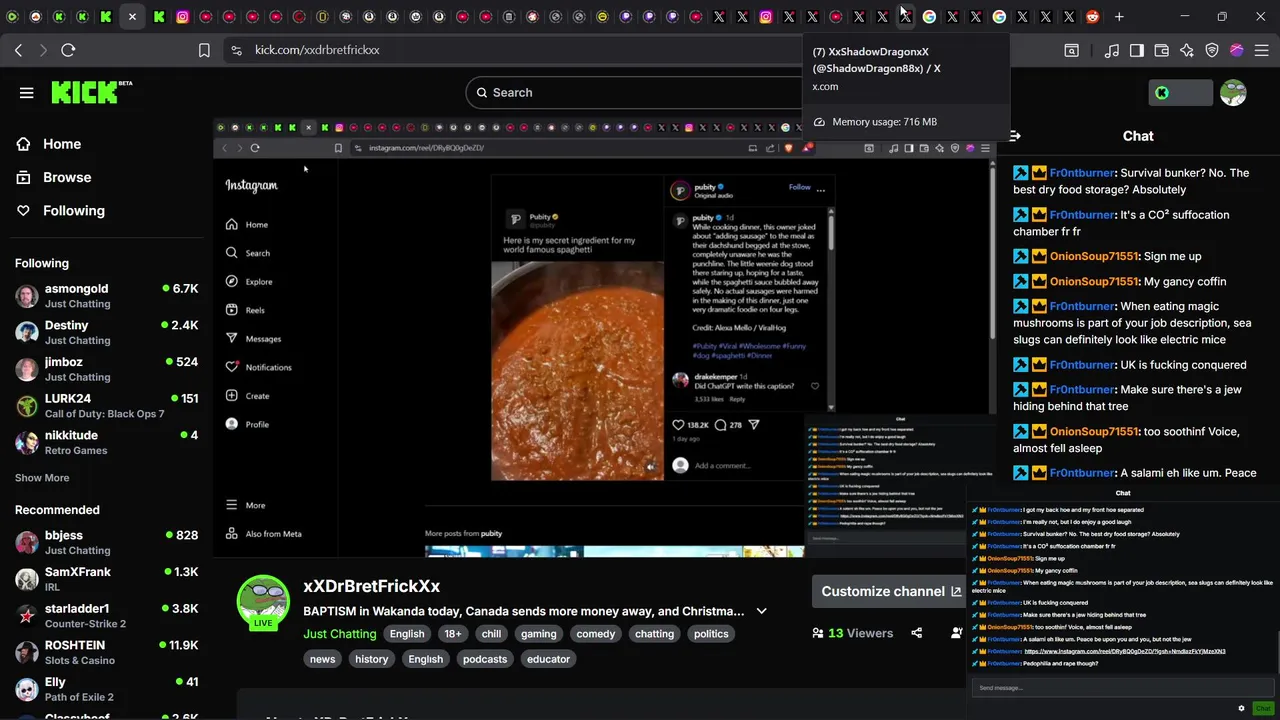This screenshot has width=1280, height=720.
Task: Click the chill tag
Action: coord(491,634)
